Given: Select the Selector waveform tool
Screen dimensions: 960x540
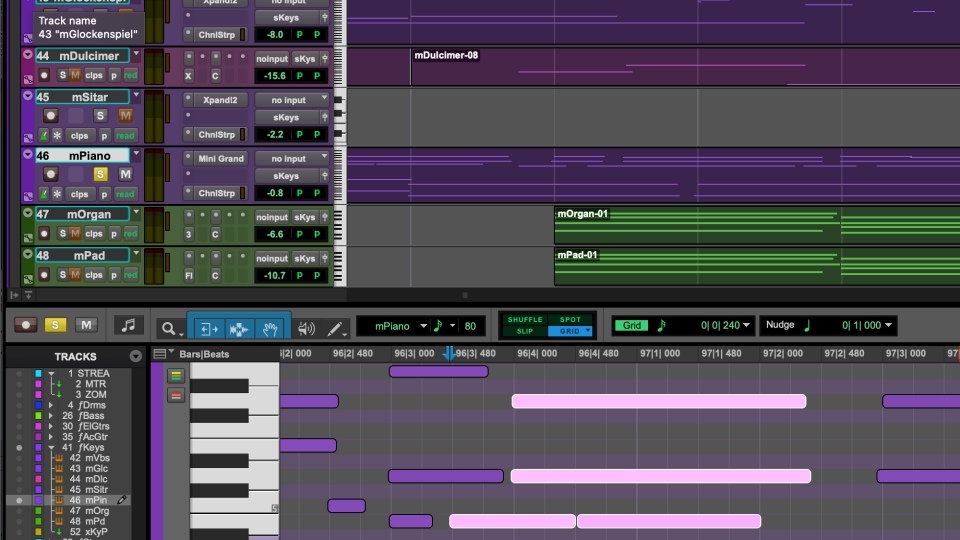Looking at the screenshot, I should 238,329.
